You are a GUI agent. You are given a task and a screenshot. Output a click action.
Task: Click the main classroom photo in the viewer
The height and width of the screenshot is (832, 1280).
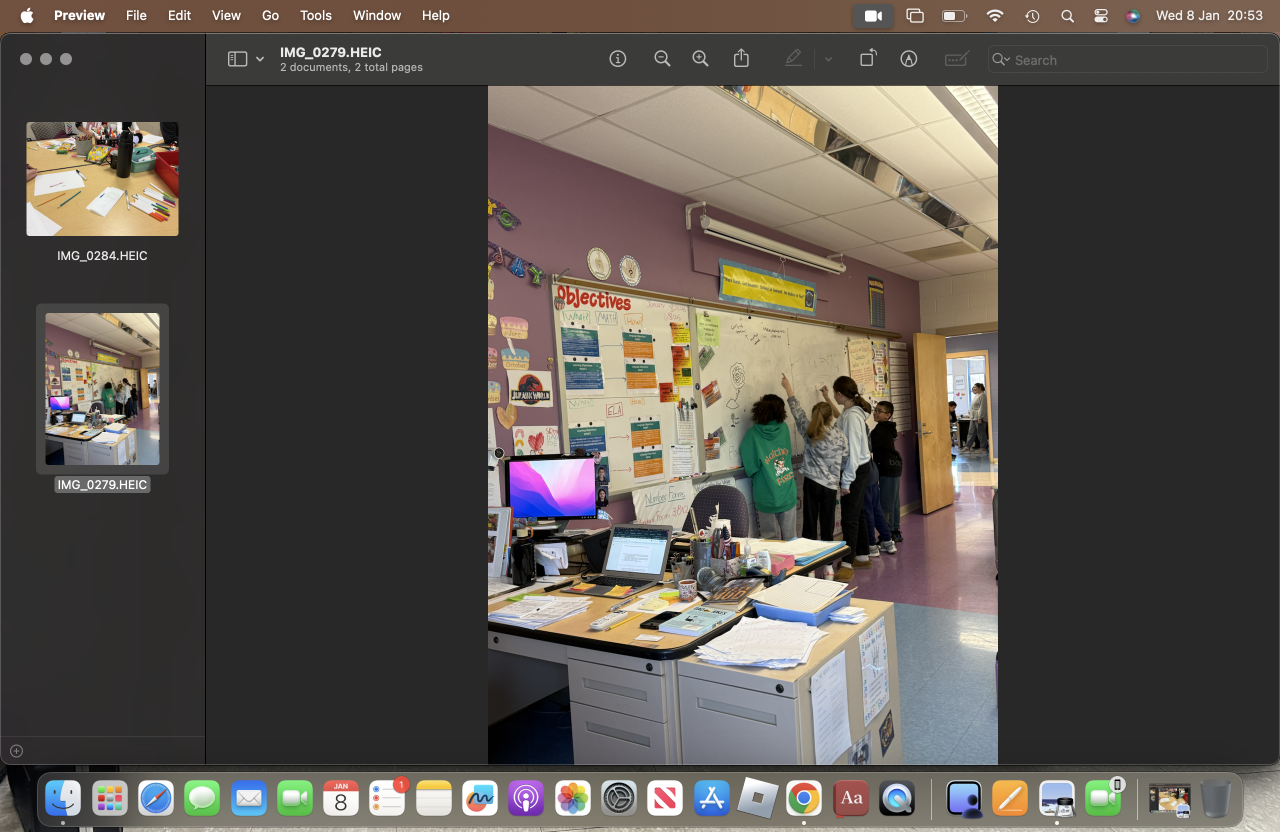point(743,425)
